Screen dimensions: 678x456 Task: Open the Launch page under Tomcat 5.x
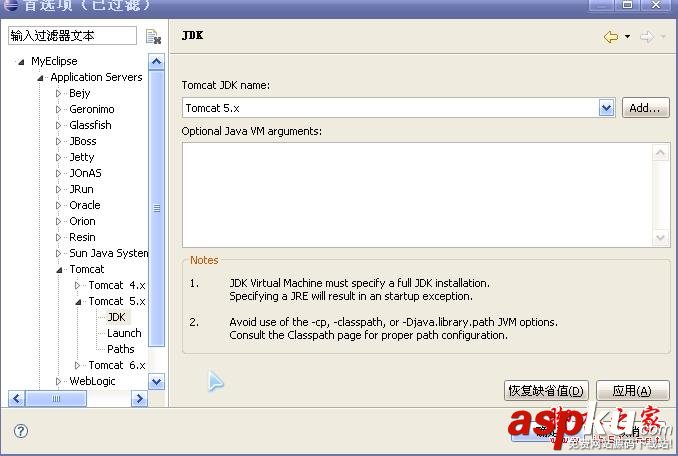pyautogui.click(x=124, y=333)
